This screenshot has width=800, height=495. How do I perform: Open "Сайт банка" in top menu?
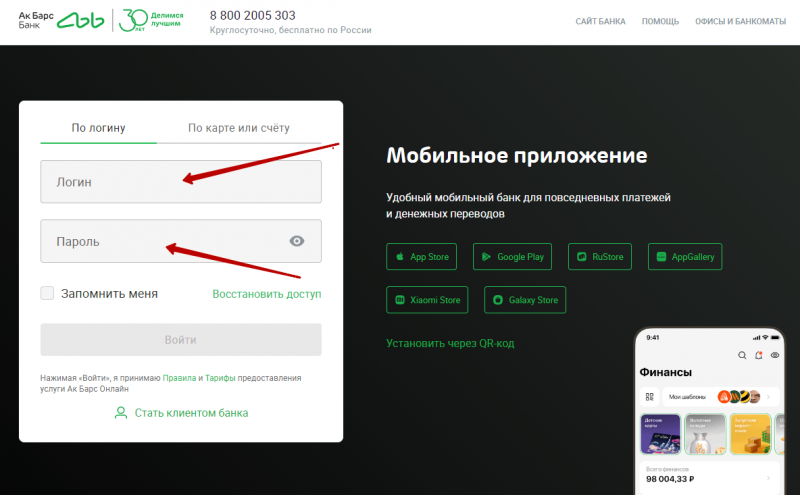coord(601,21)
